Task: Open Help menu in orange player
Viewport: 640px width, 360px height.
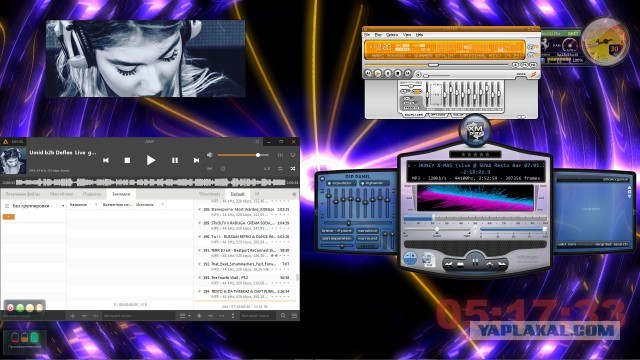Action: (x=419, y=35)
